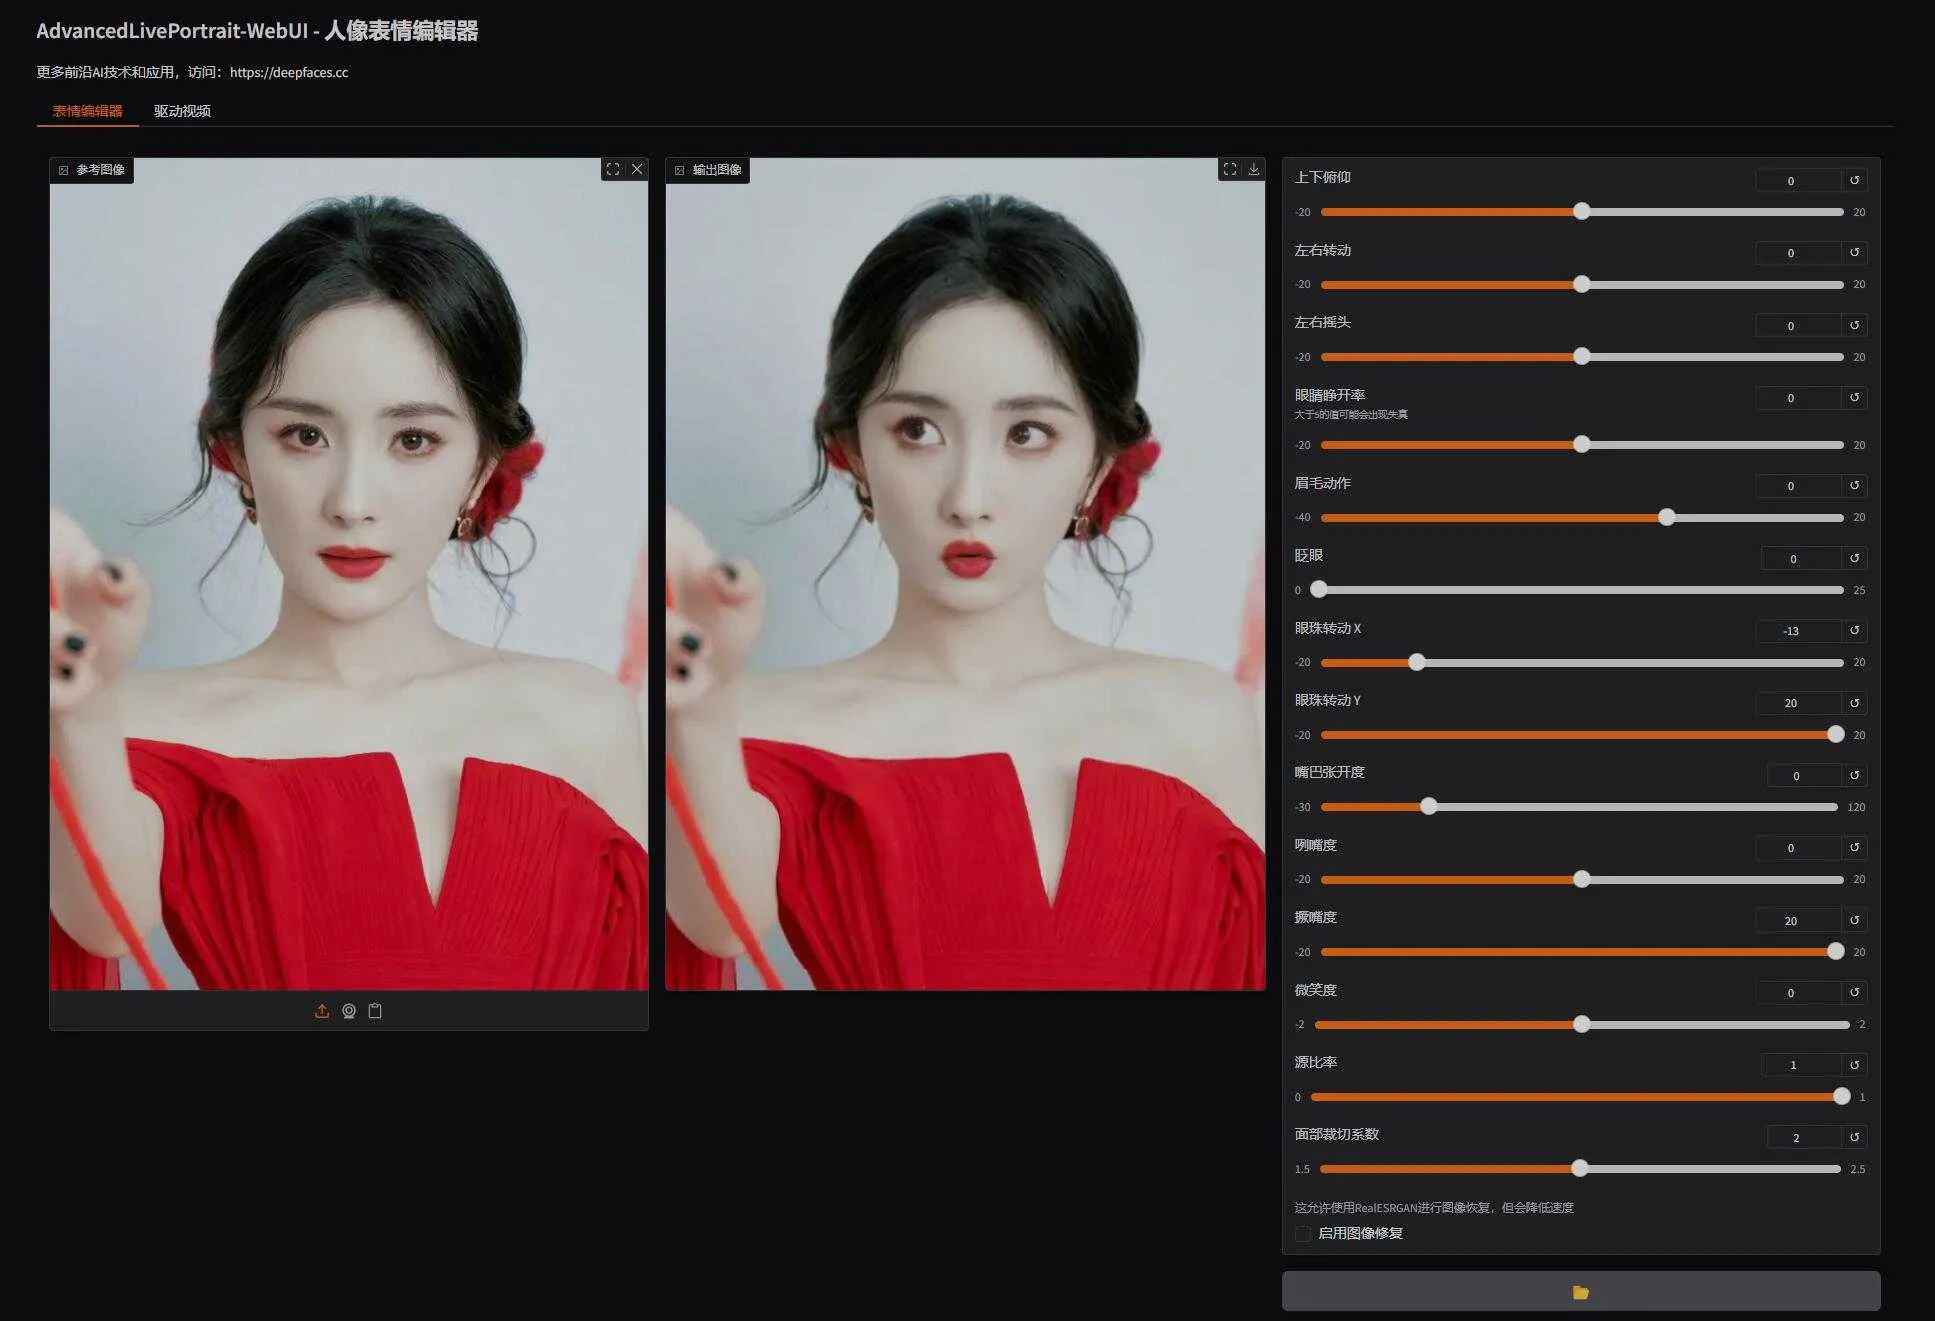The height and width of the screenshot is (1321, 1935).
Task: Reset the 撅嘴度 slider value
Action: [x=1854, y=920]
